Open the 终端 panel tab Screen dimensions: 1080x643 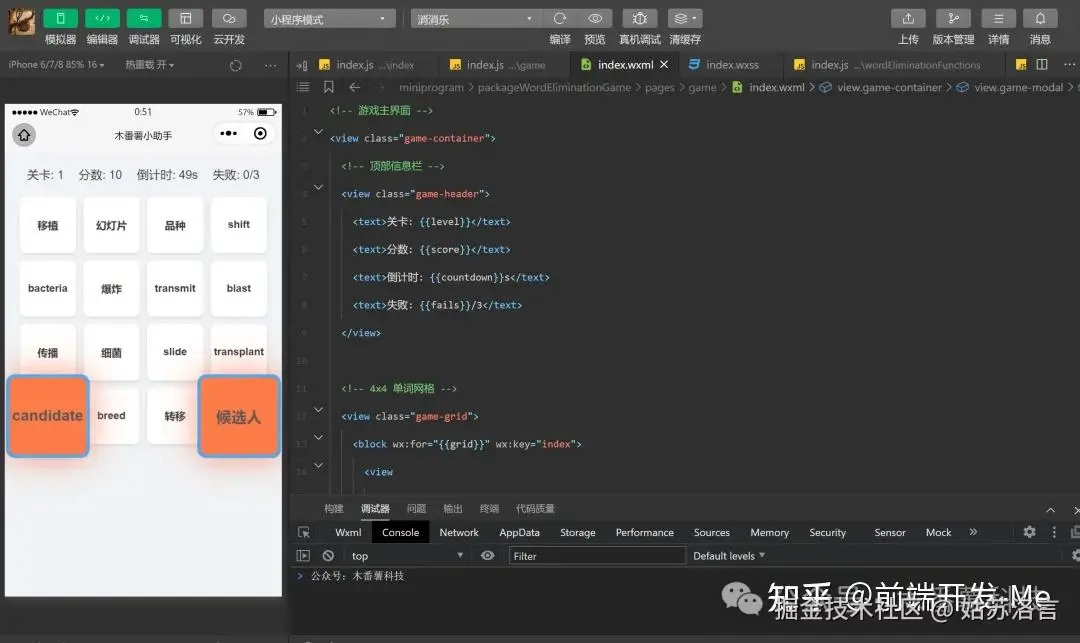[x=489, y=509]
